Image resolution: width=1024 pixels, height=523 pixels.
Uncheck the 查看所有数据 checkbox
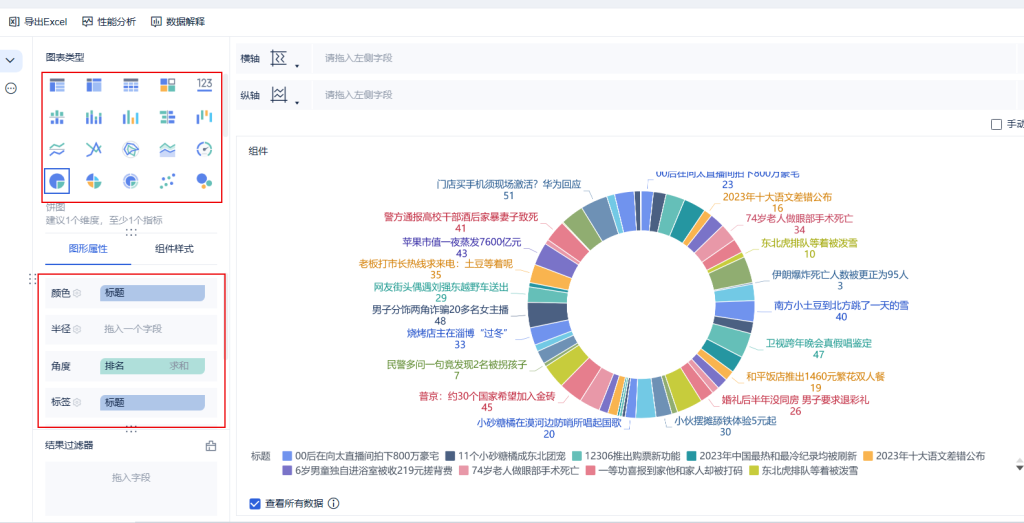255,503
